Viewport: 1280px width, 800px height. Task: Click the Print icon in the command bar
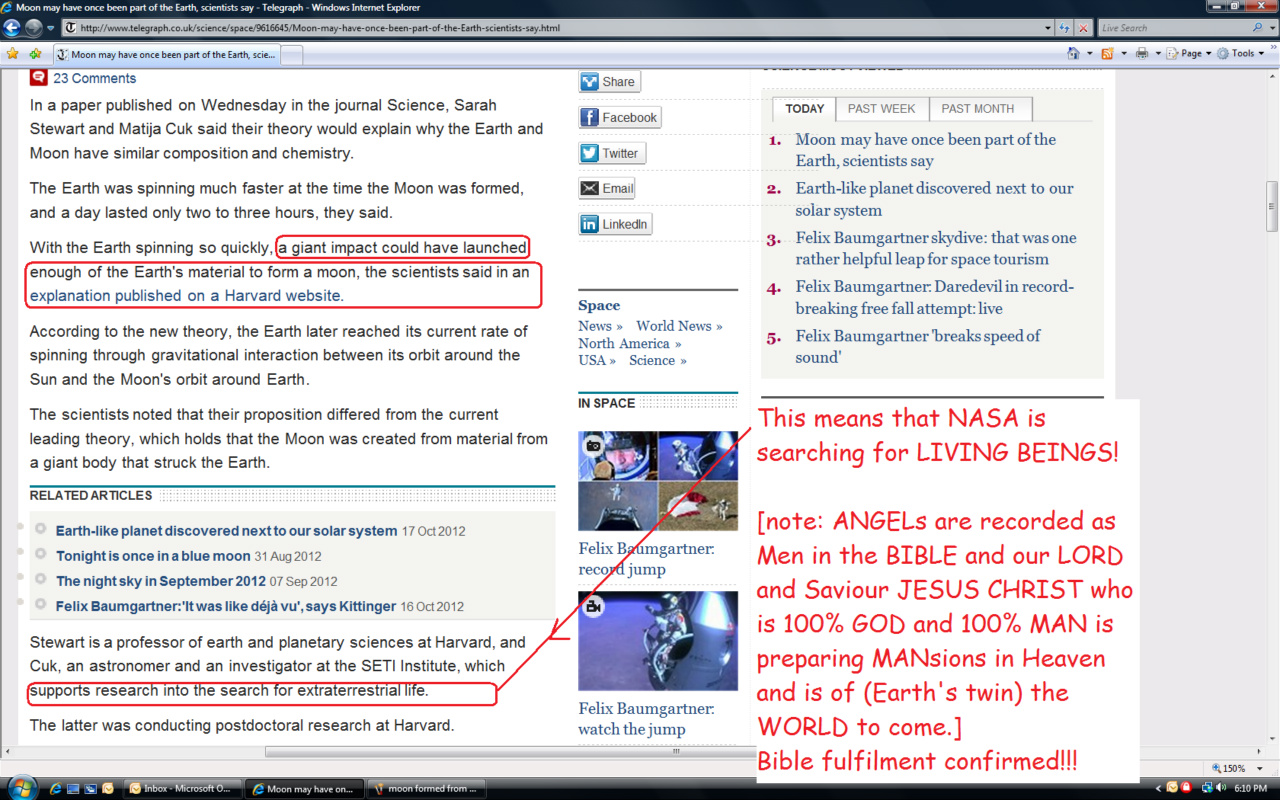pyautogui.click(x=1141, y=54)
